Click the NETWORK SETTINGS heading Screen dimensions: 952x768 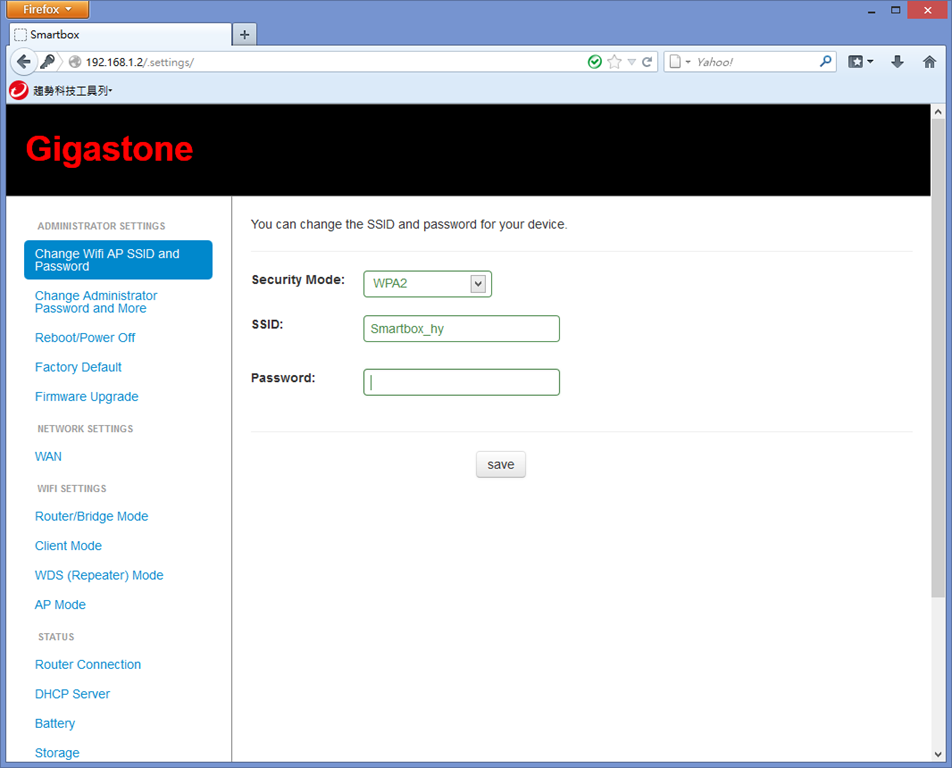tap(85, 429)
